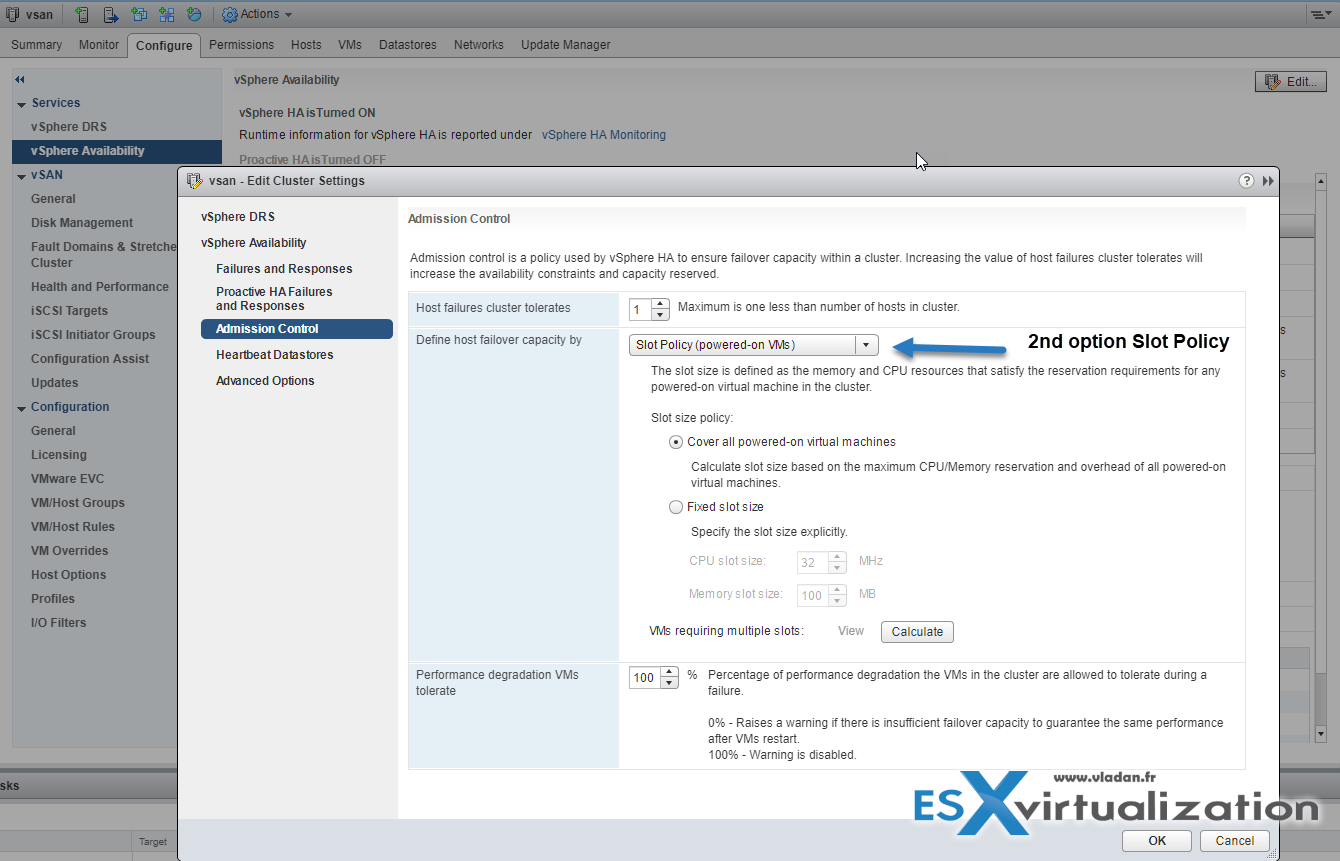Image resolution: width=1340 pixels, height=861 pixels.
Task: Increase Host failures cluster tolerates value
Action: 660,303
